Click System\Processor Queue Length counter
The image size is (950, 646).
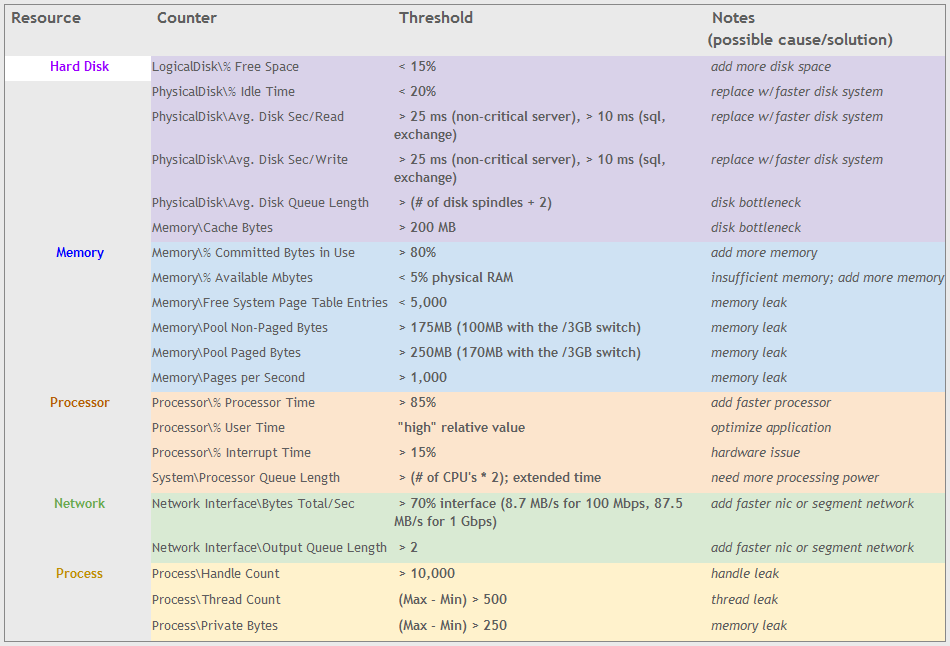click(x=246, y=478)
